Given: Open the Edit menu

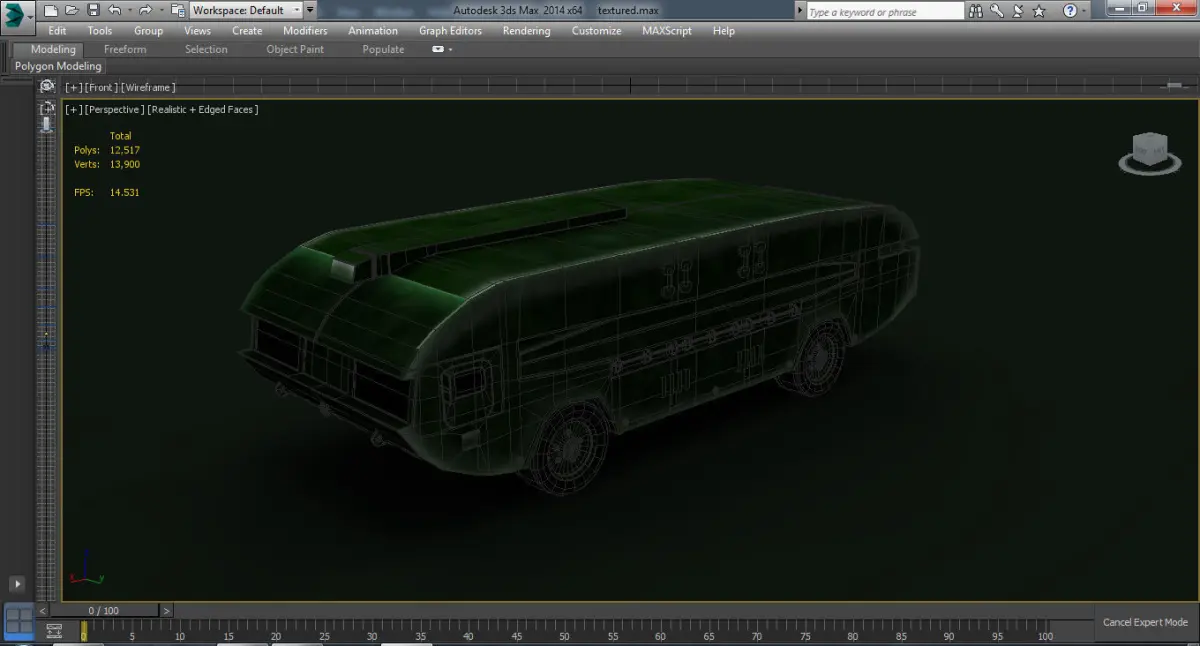Looking at the screenshot, I should (57, 31).
